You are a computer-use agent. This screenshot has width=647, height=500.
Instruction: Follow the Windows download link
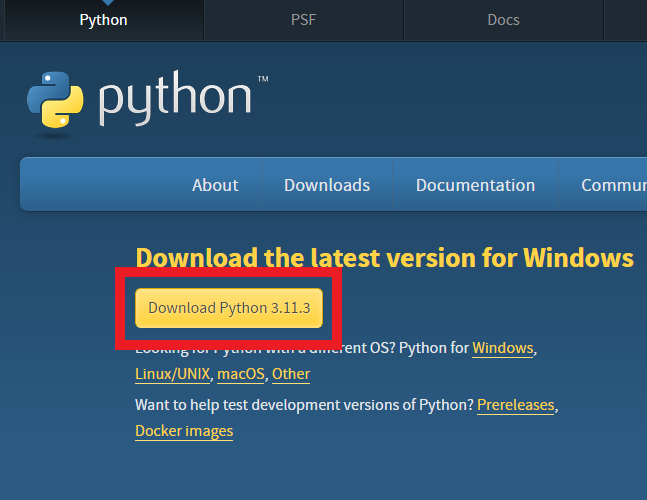coord(503,348)
